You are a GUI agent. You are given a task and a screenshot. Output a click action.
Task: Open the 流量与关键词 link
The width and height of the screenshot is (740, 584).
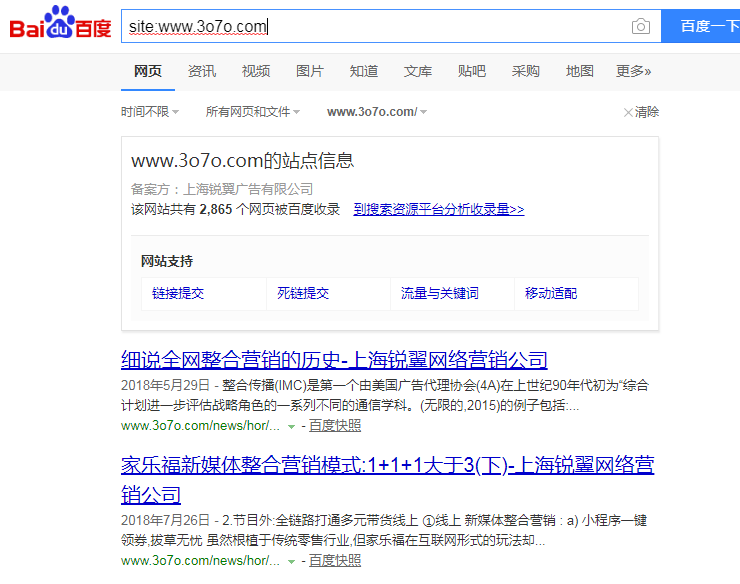(x=439, y=293)
